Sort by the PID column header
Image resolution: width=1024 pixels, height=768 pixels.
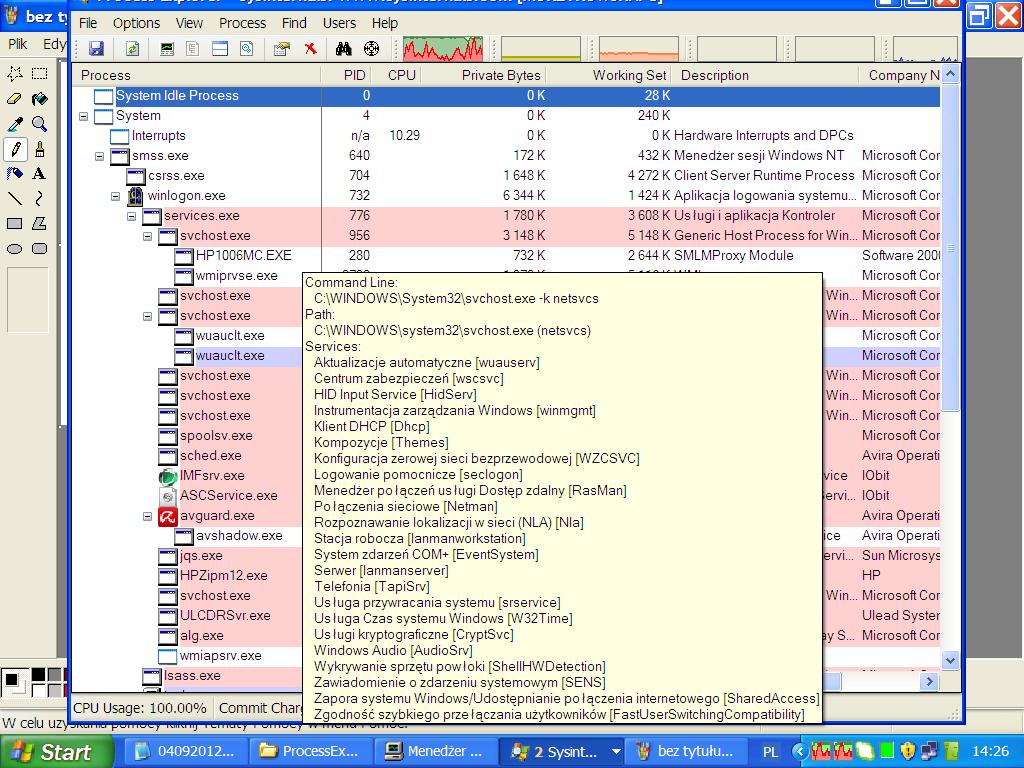347,75
